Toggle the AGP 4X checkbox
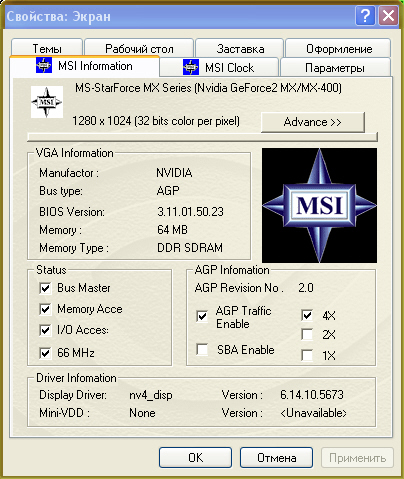The image size is (404, 479). coord(307,315)
